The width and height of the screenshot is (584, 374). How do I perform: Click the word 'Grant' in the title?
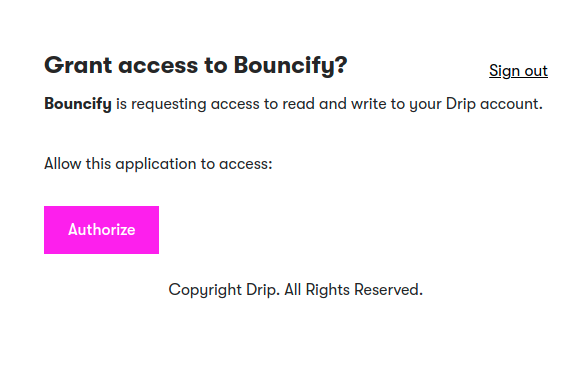[x=78, y=66]
